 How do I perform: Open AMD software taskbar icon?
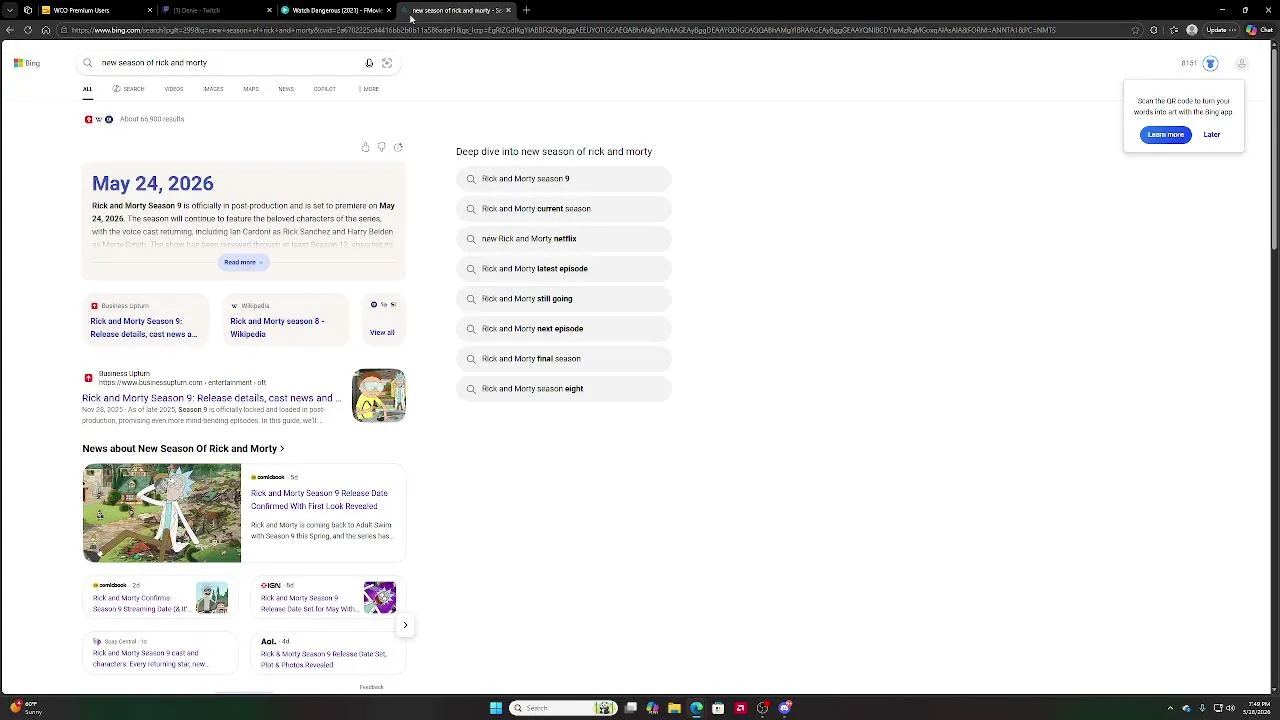point(740,708)
